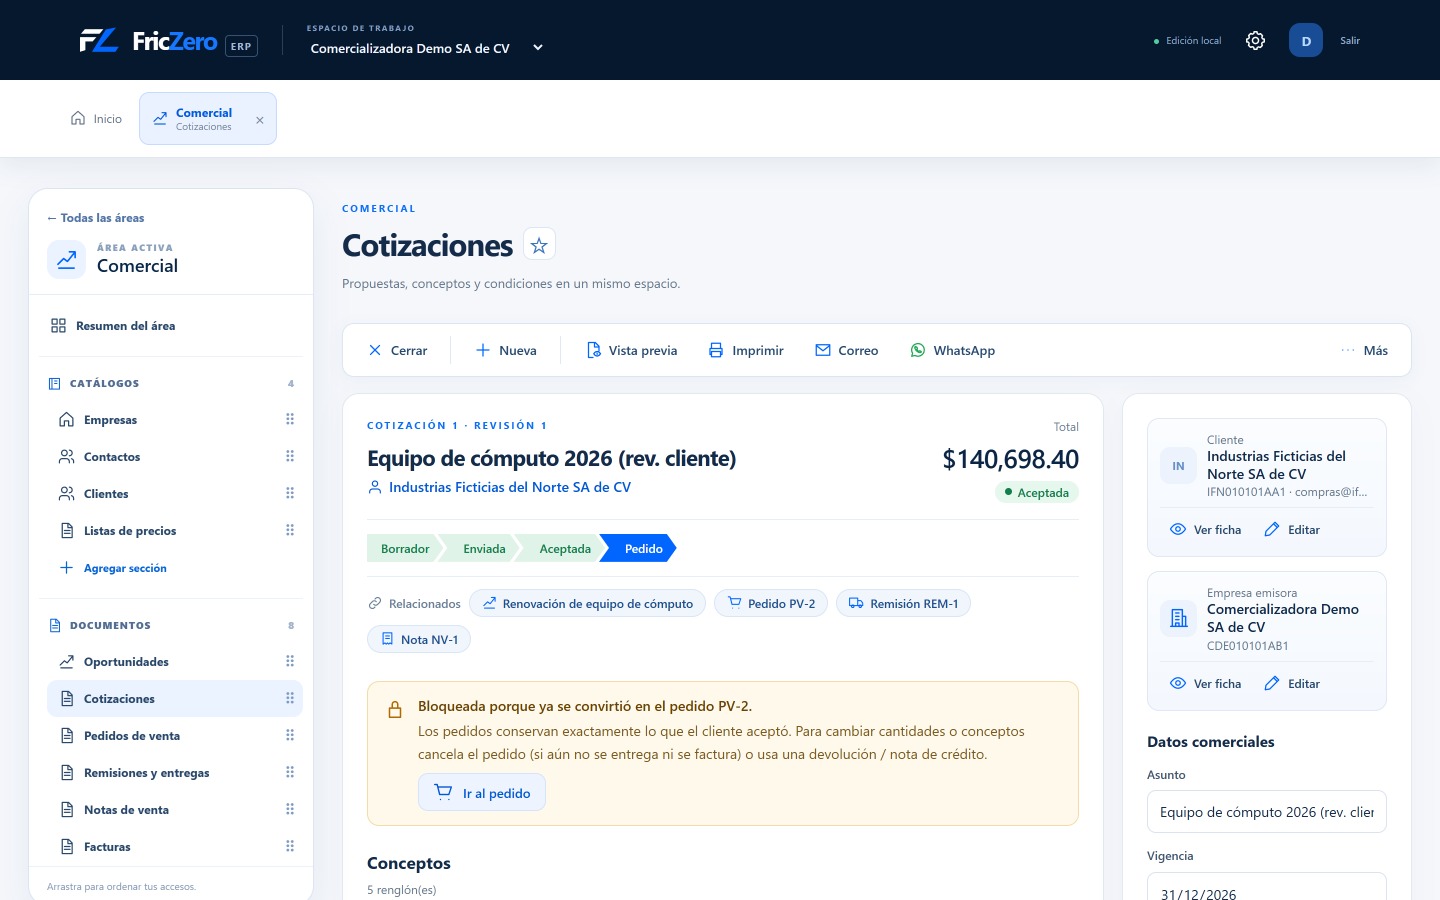Click Imprimir in the toolbar
This screenshot has width=1440, height=900.
point(746,351)
